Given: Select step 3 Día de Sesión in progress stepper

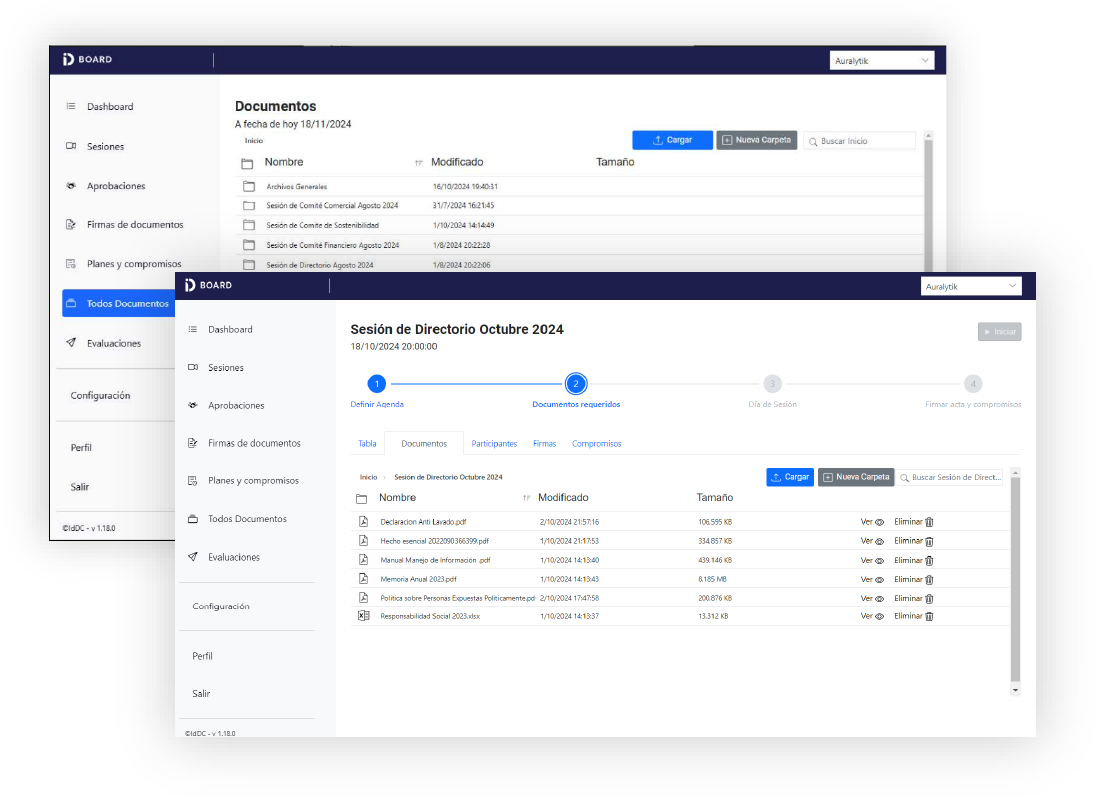Looking at the screenshot, I should pos(772,384).
